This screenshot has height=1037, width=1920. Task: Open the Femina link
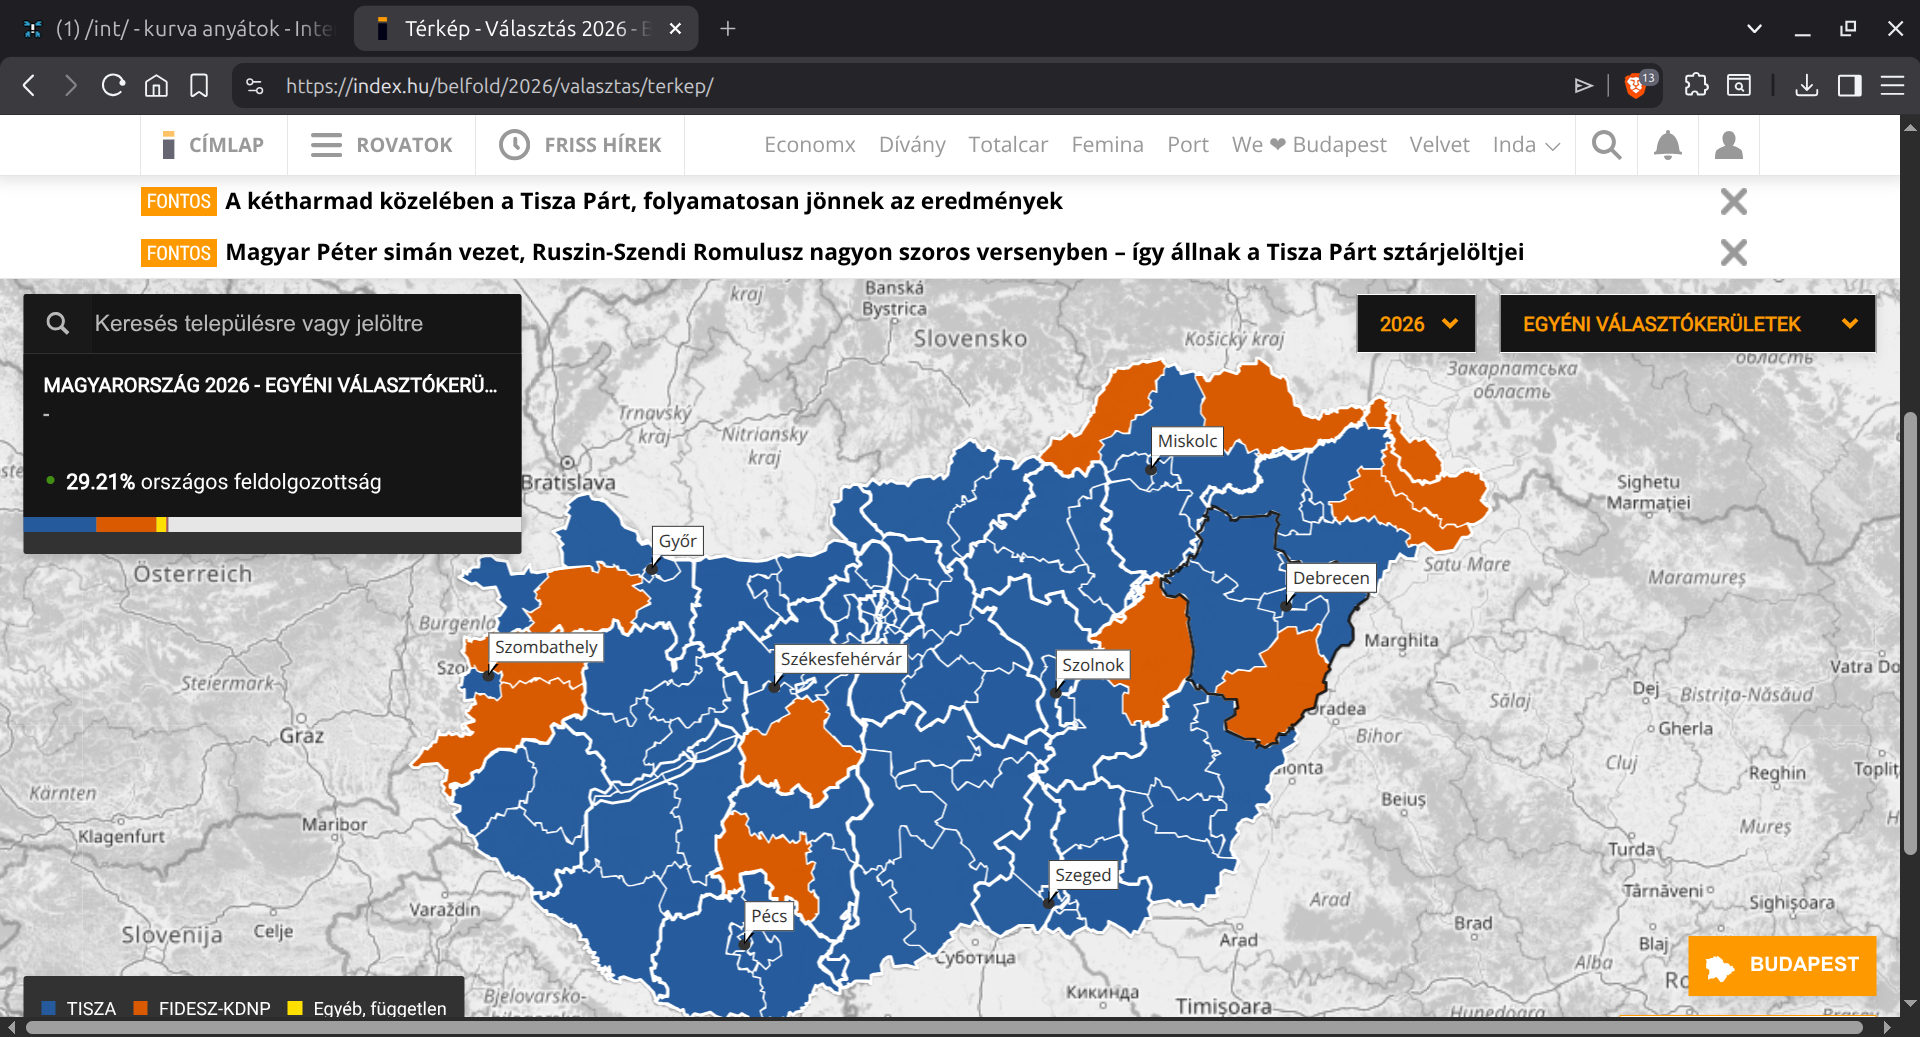tap(1107, 145)
